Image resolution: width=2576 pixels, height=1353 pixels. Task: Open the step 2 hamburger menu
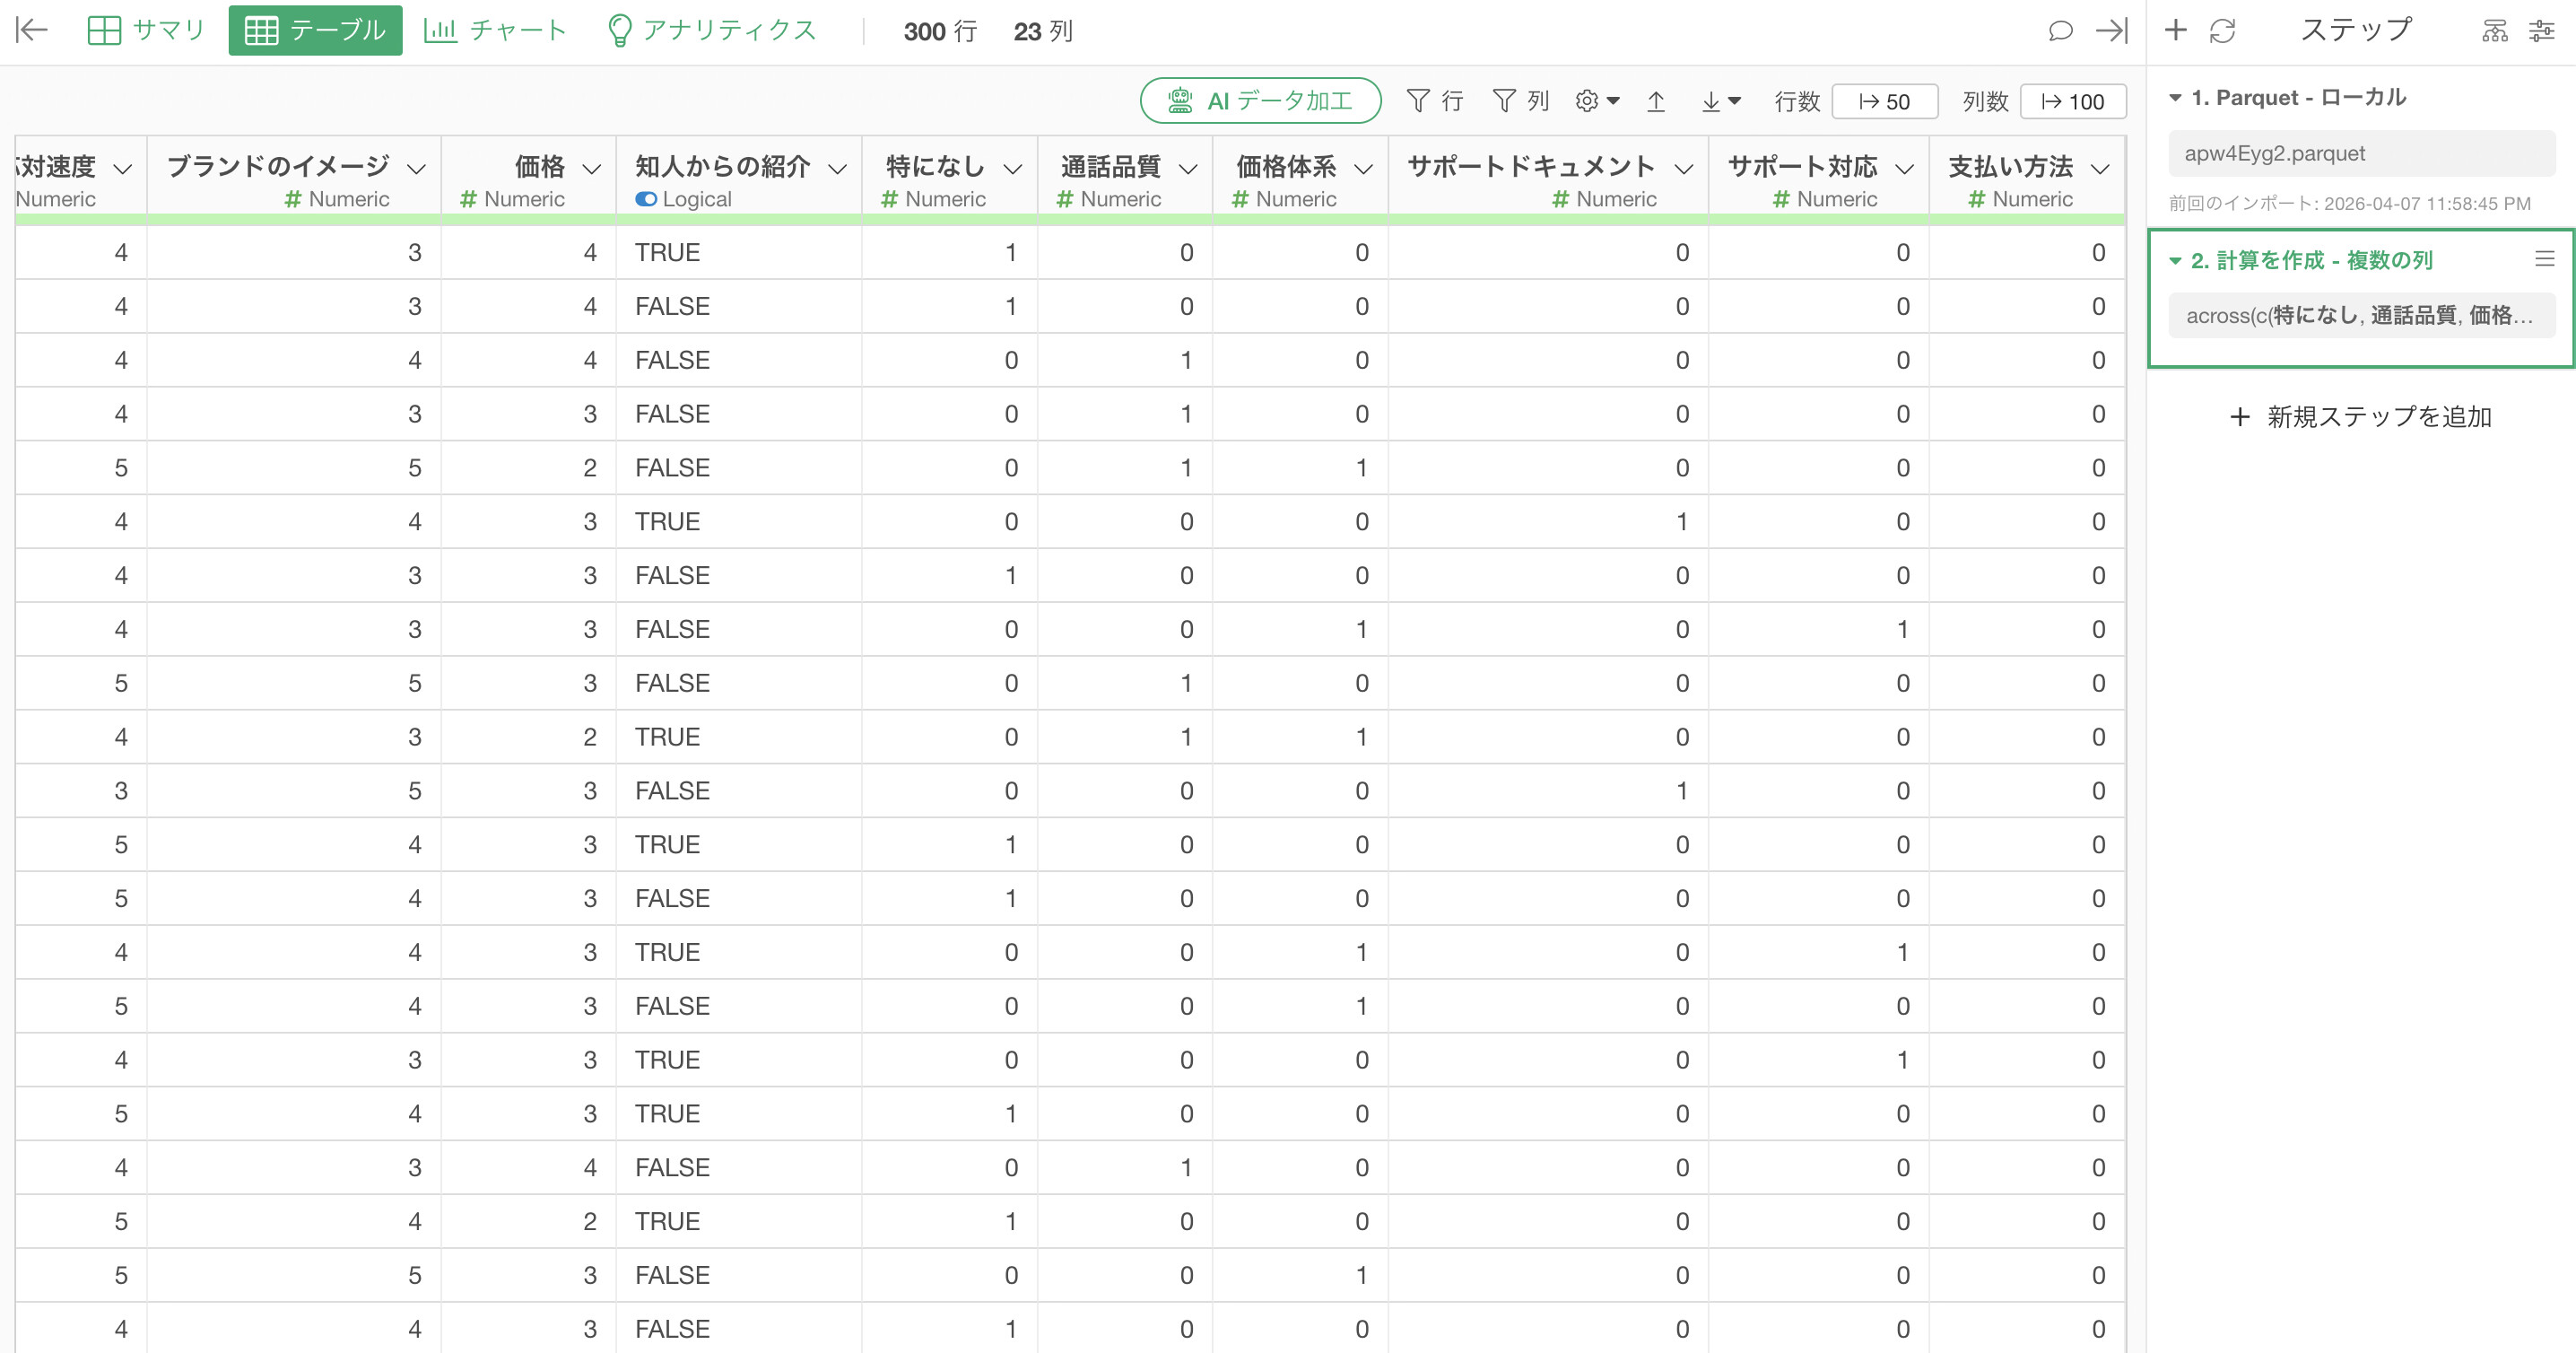(x=2544, y=259)
